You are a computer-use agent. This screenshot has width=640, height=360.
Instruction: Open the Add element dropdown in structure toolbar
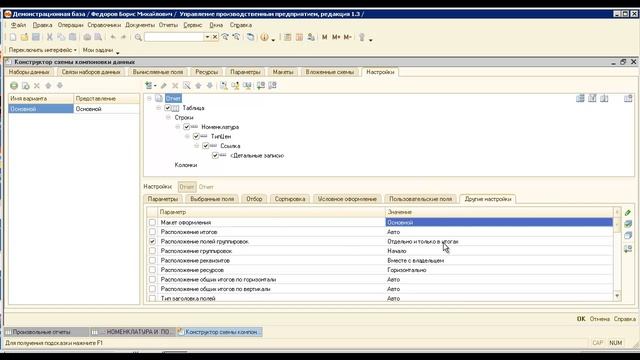(151, 85)
